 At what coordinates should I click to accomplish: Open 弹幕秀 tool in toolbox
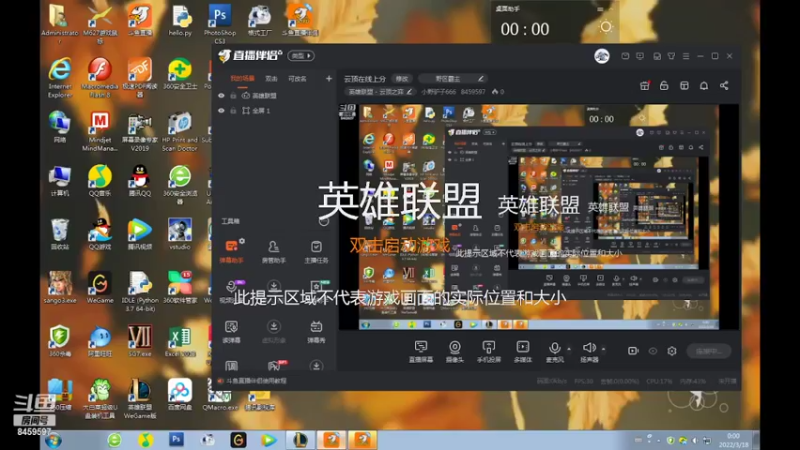[316, 331]
